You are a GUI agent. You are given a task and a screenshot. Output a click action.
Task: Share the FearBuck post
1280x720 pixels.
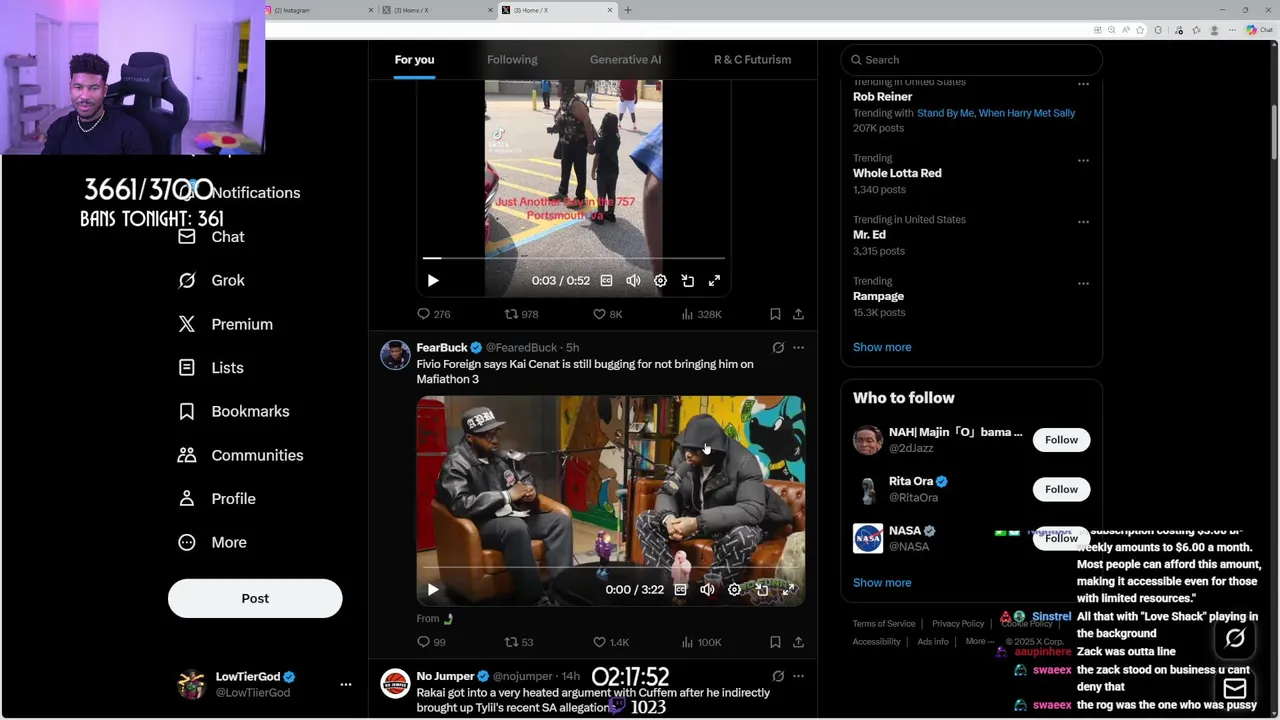(x=798, y=642)
